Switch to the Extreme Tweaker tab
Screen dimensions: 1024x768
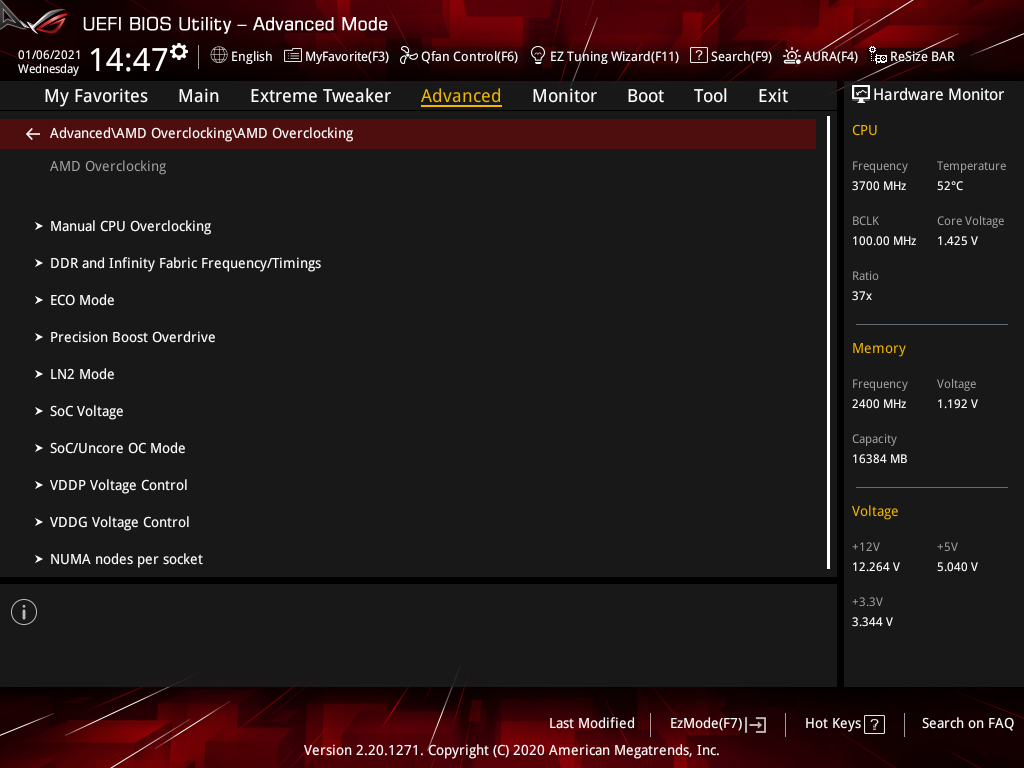coord(320,96)
